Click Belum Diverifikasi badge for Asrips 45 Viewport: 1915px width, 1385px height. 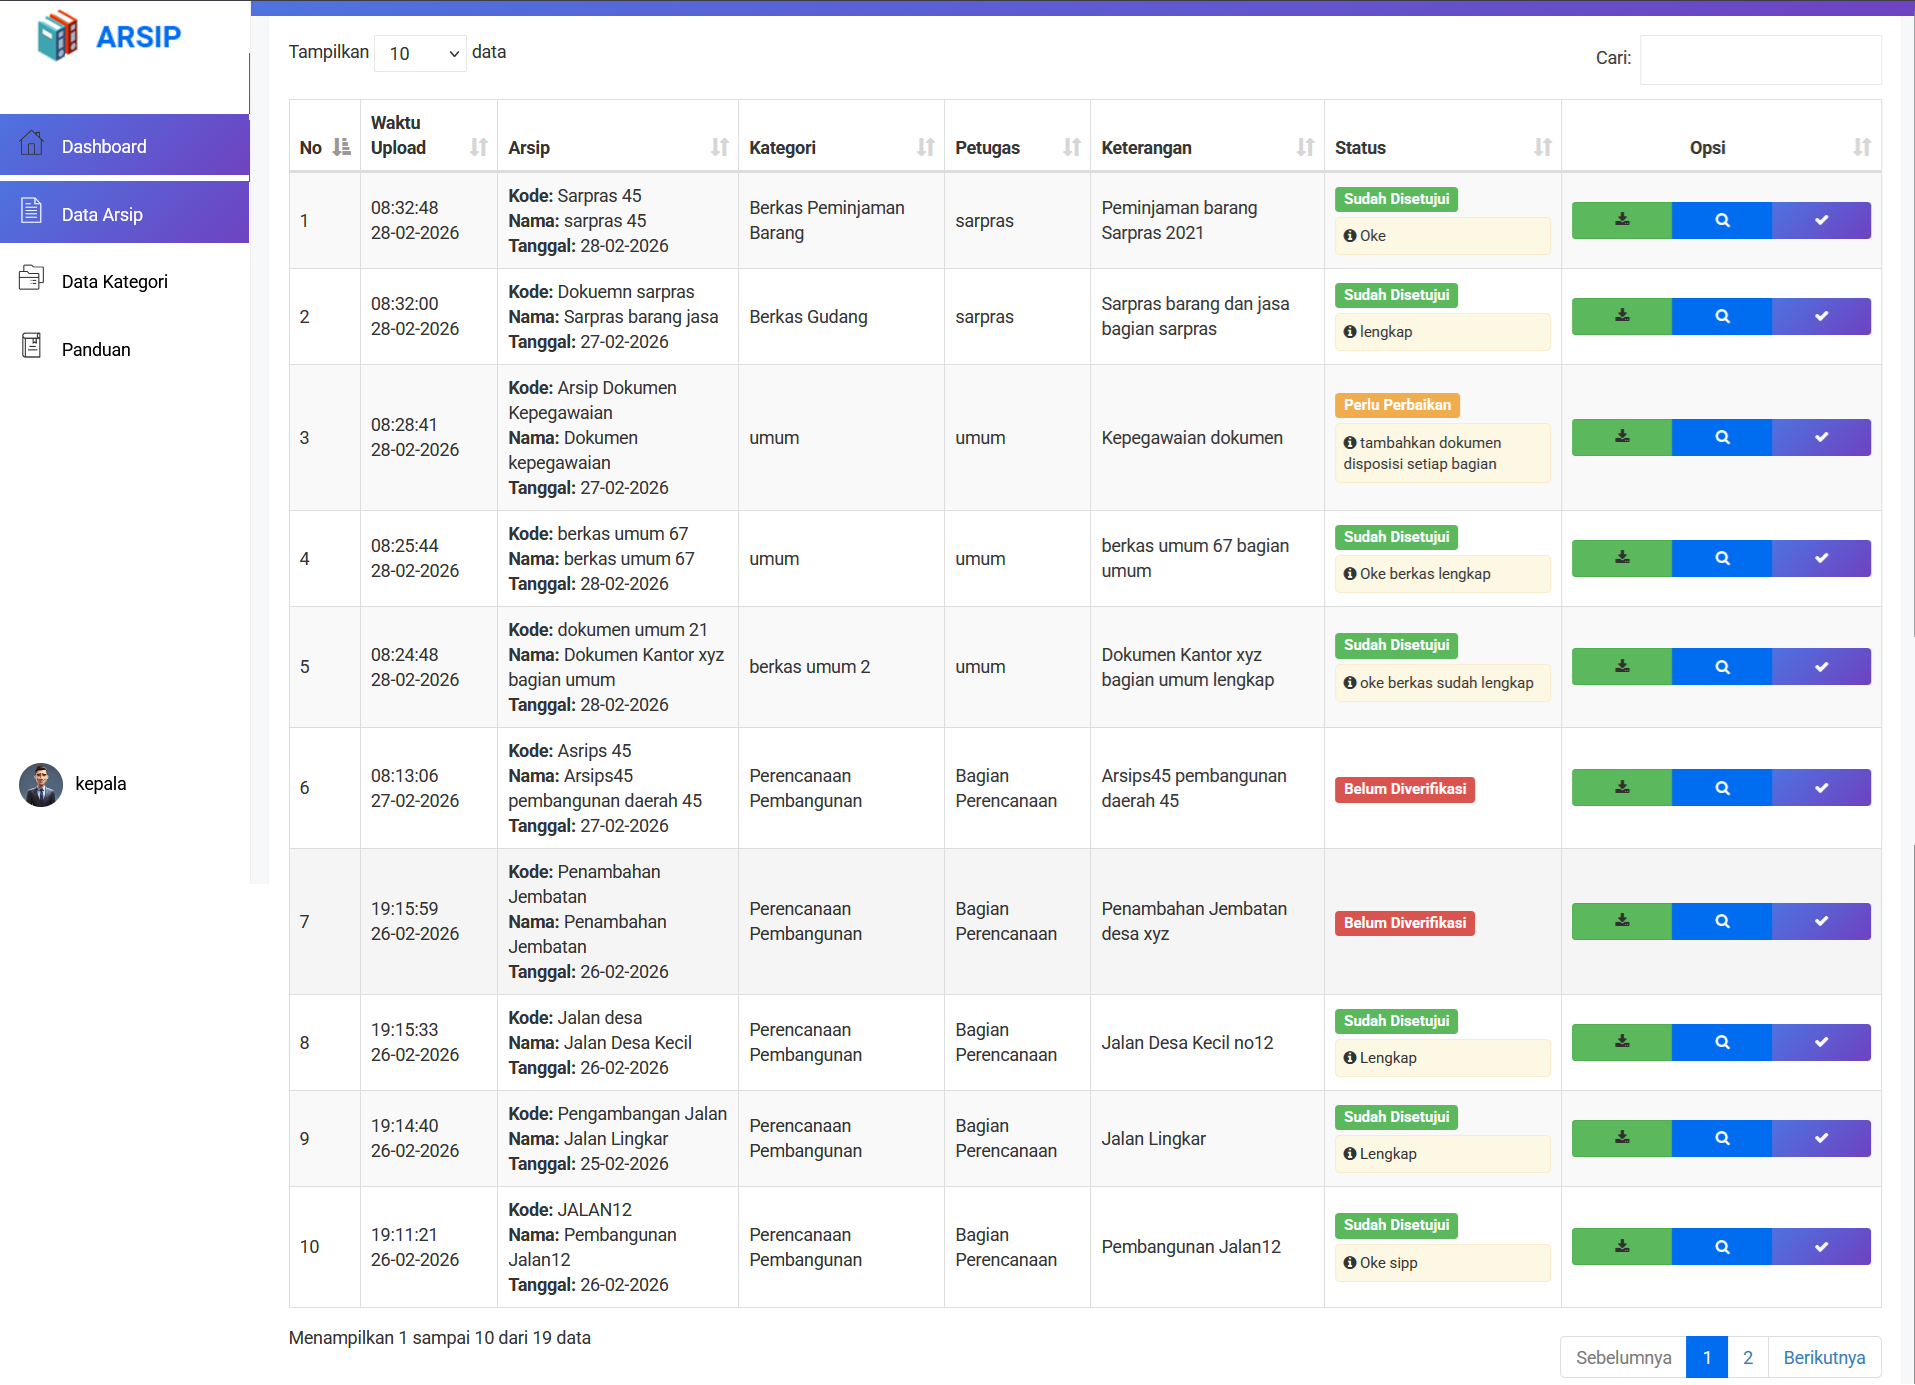click(1405, 789)
